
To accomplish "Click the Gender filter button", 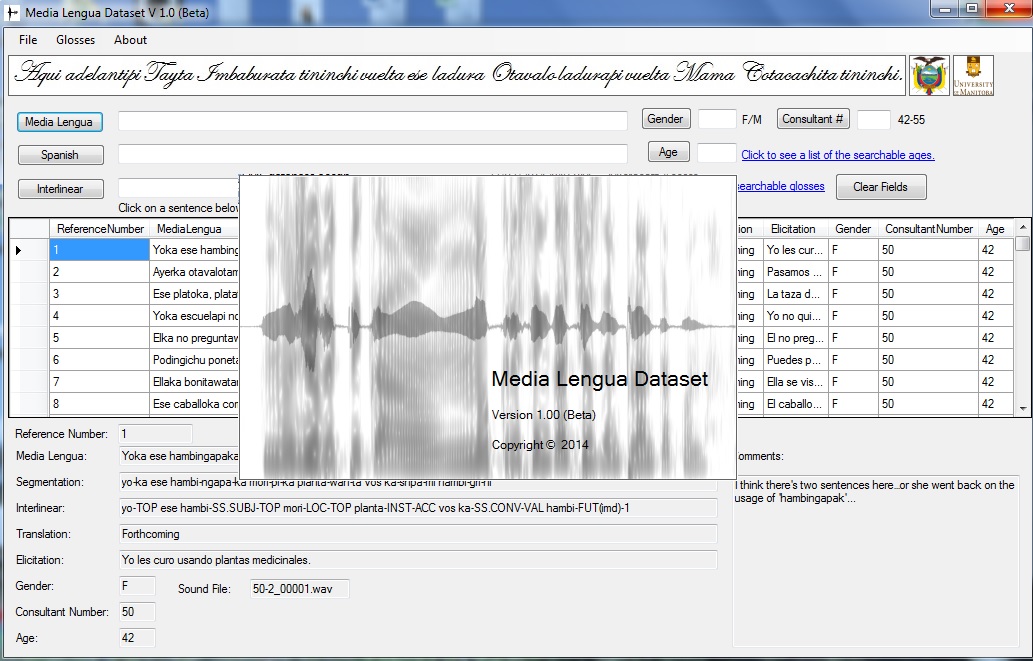I will click(x=665, y=119).
